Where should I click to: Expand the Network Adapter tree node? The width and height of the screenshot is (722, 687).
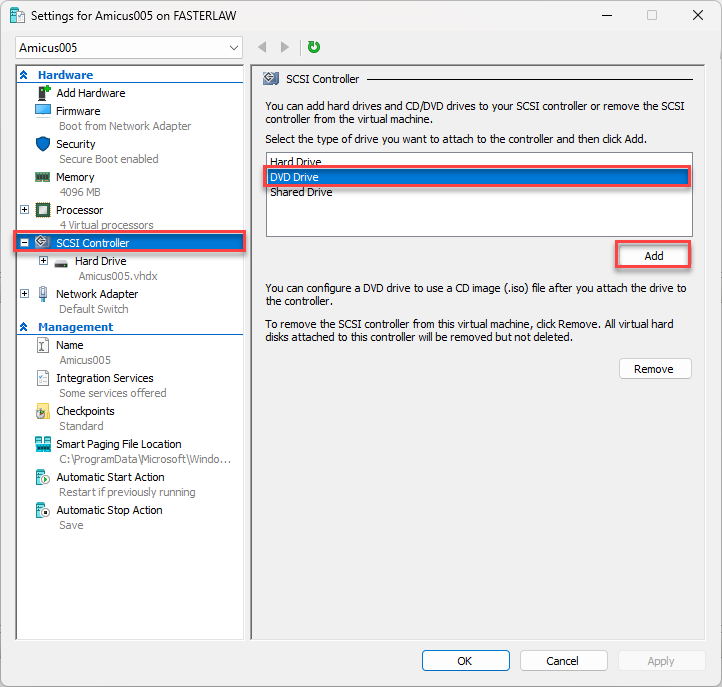click(x=24, y=293)
